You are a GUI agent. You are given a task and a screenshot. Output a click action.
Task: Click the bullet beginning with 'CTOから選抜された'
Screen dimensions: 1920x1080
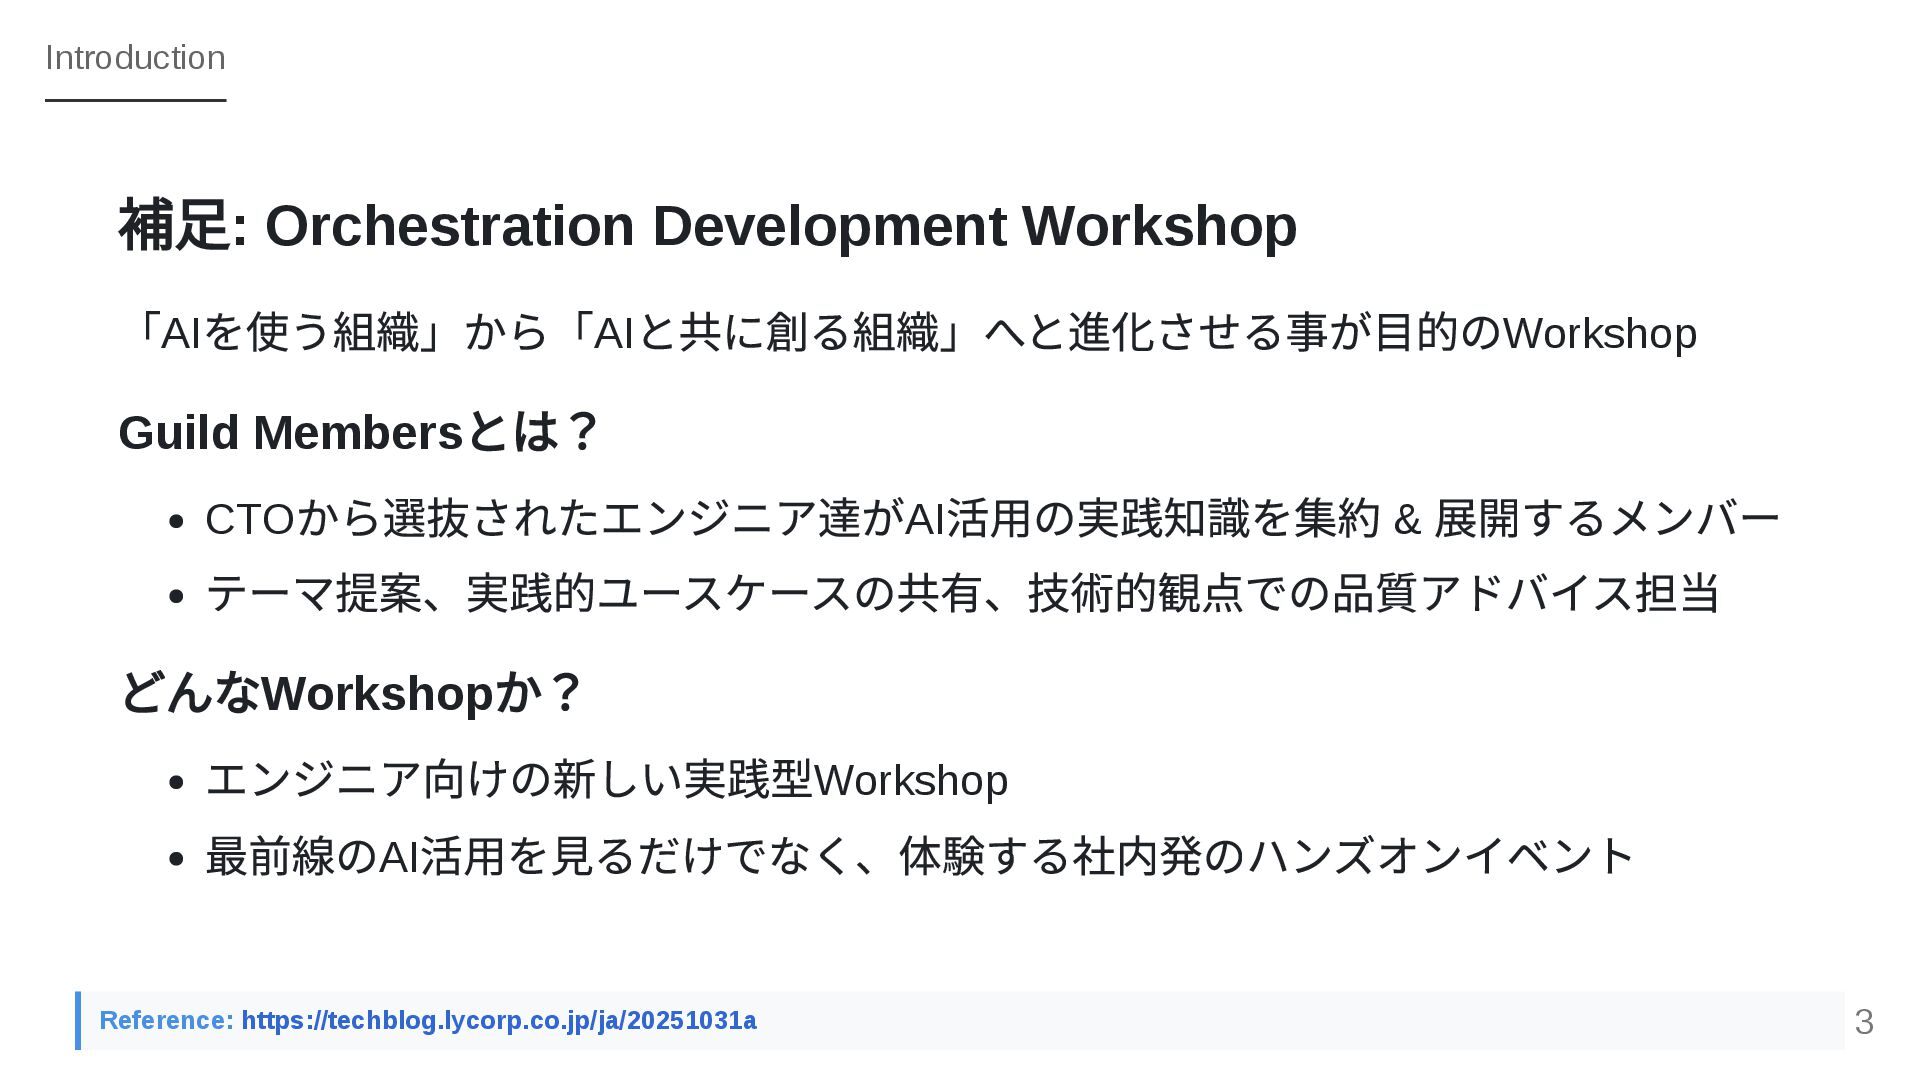(992, 519)
